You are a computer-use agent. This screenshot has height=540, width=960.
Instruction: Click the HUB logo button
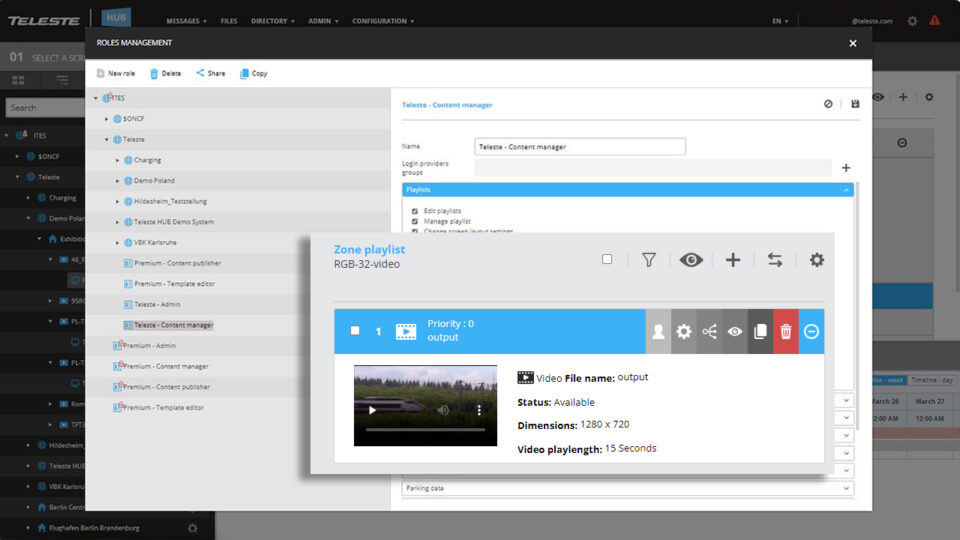point(116,17)
